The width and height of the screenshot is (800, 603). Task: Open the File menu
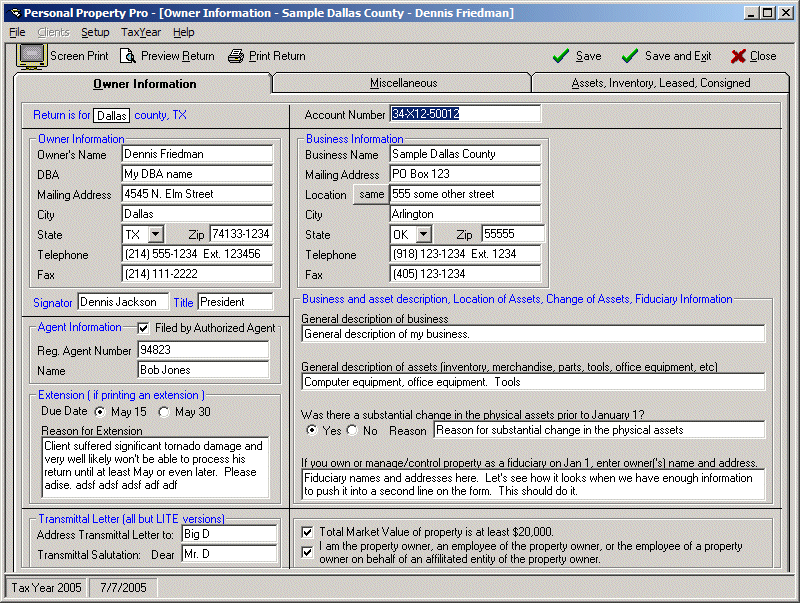pyautogui.click(x=17, y=32)
